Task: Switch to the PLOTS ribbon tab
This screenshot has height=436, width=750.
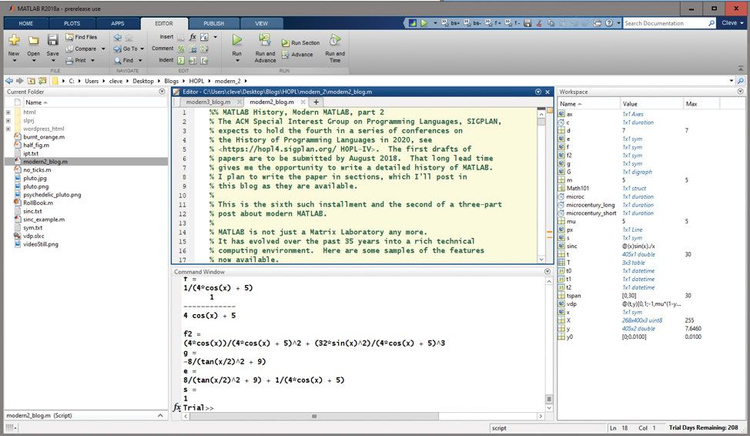Action: click(72, 23)
